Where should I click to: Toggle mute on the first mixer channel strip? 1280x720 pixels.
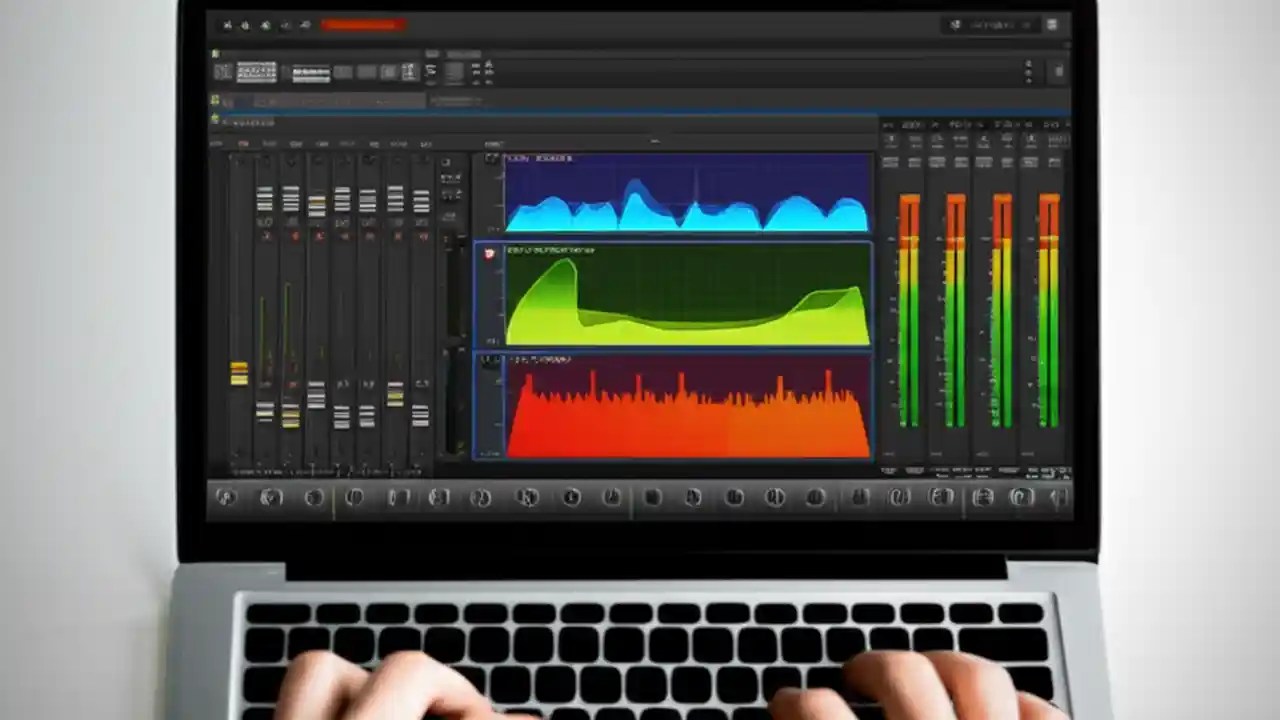coord(266,236)
